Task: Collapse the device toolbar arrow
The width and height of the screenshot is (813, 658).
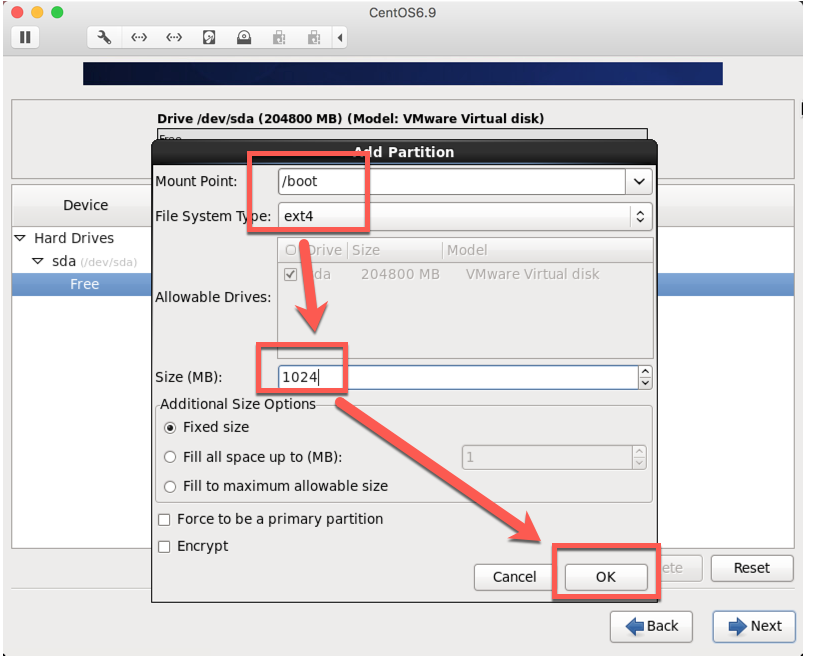Action: [x=340, y=38]
